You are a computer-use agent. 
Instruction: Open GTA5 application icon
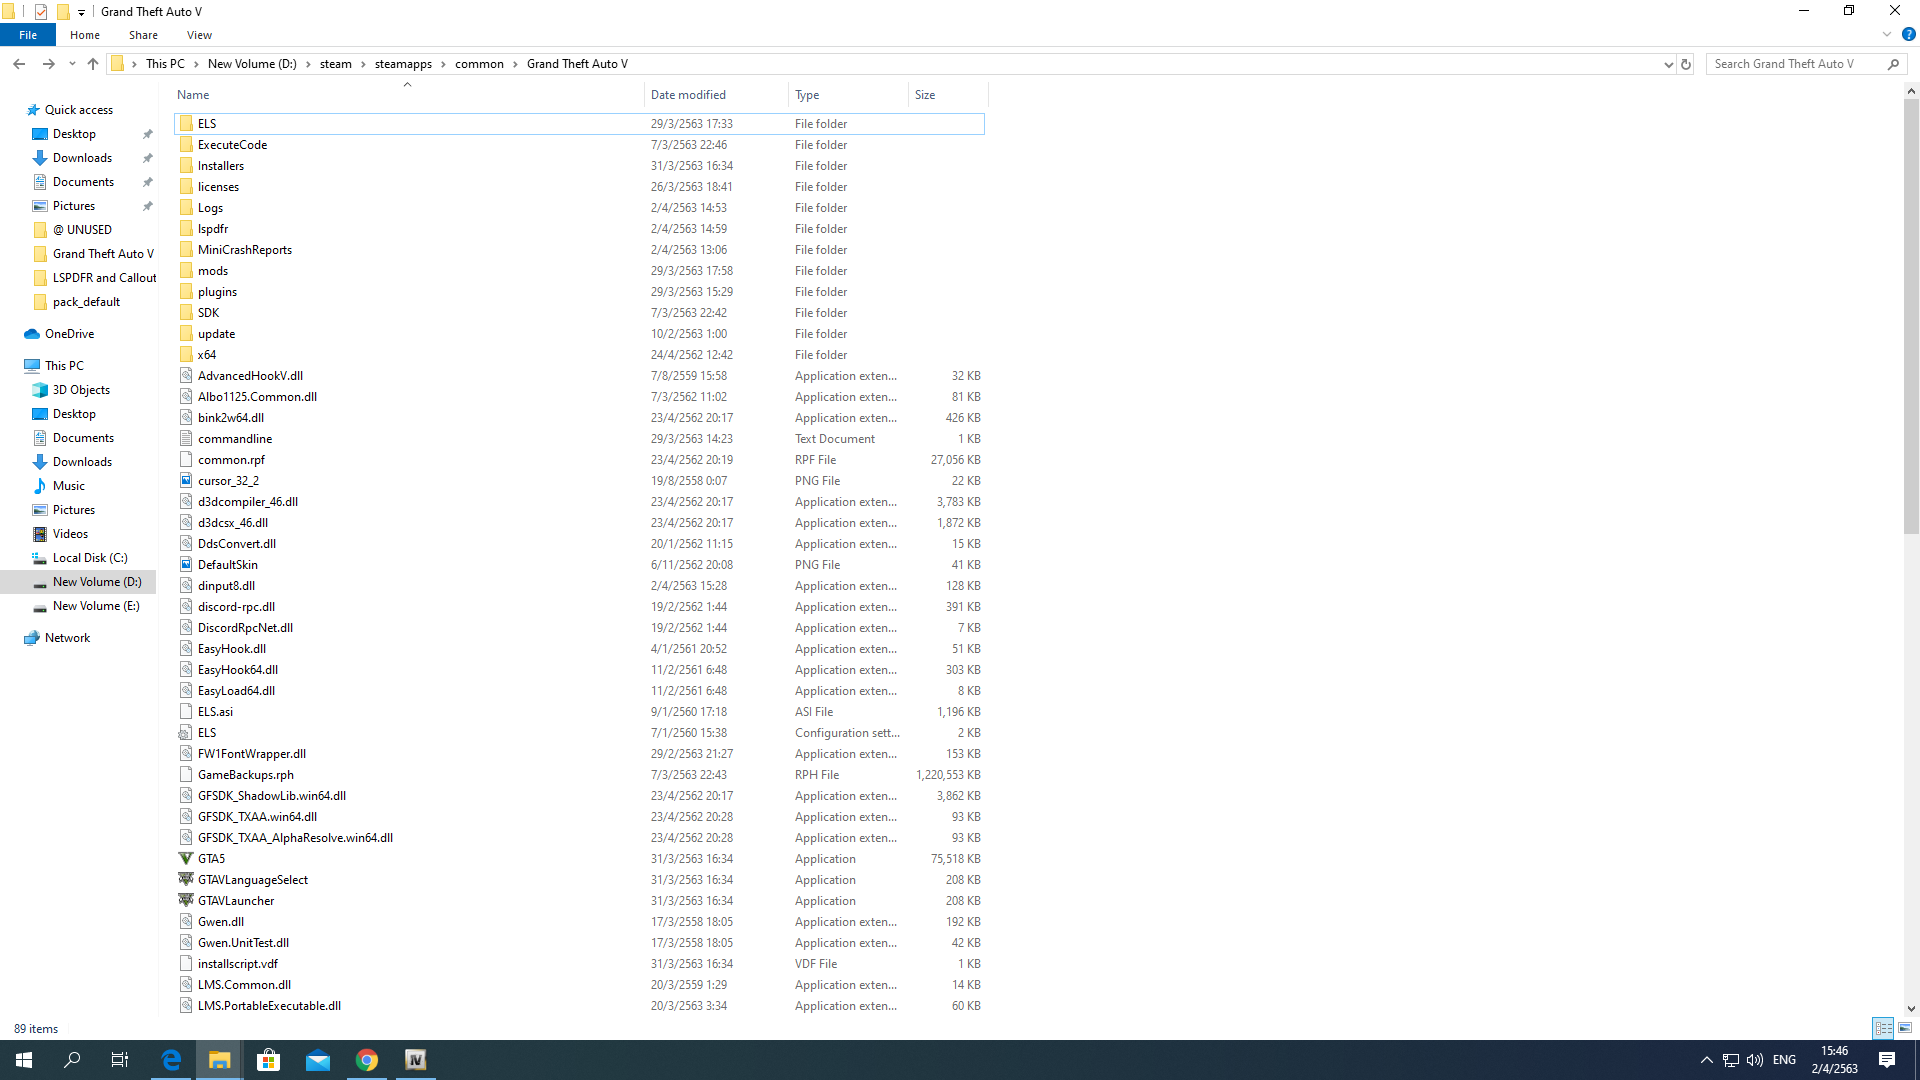click(186, 859)
